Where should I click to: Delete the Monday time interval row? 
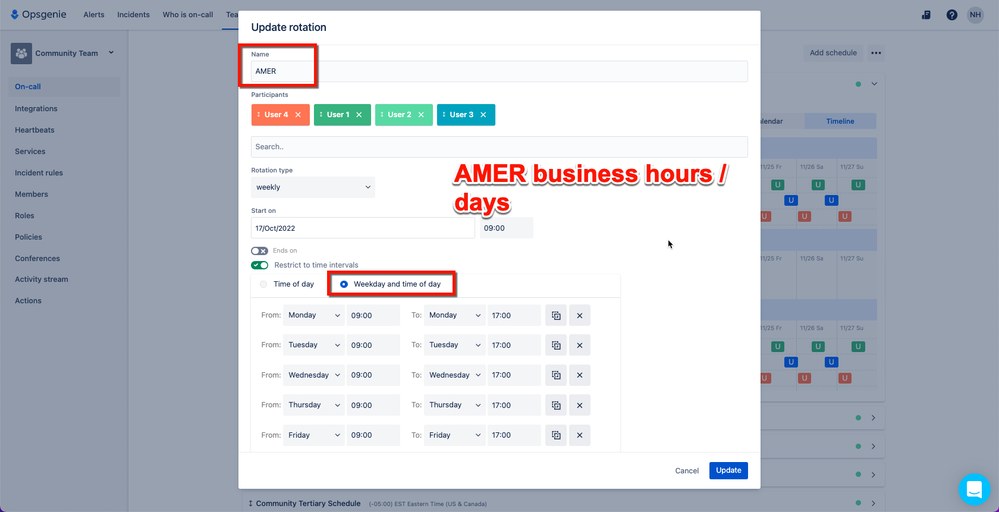(580, 315)
